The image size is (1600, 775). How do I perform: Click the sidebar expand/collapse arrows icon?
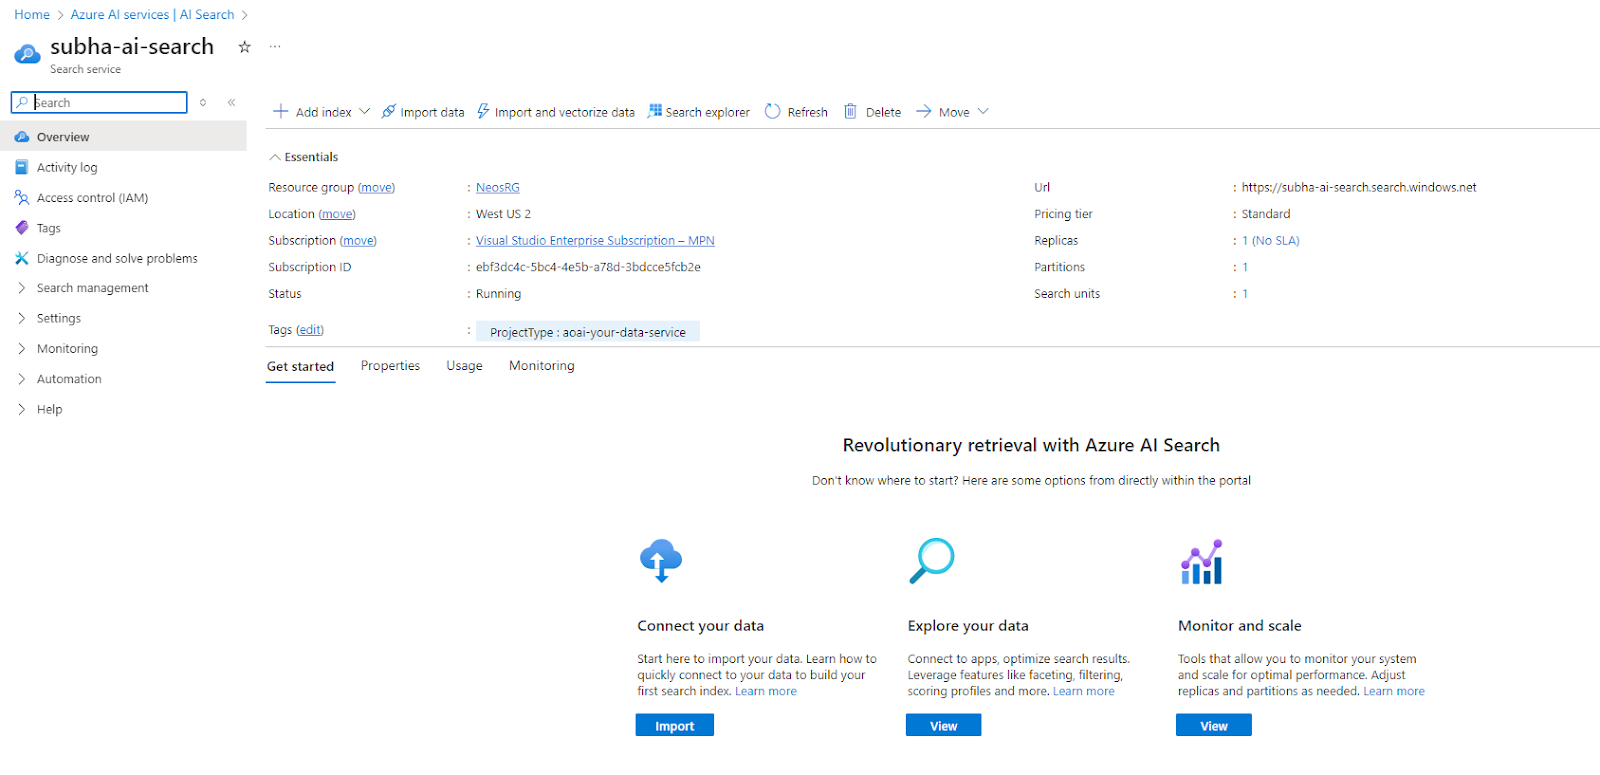[203, 102]
